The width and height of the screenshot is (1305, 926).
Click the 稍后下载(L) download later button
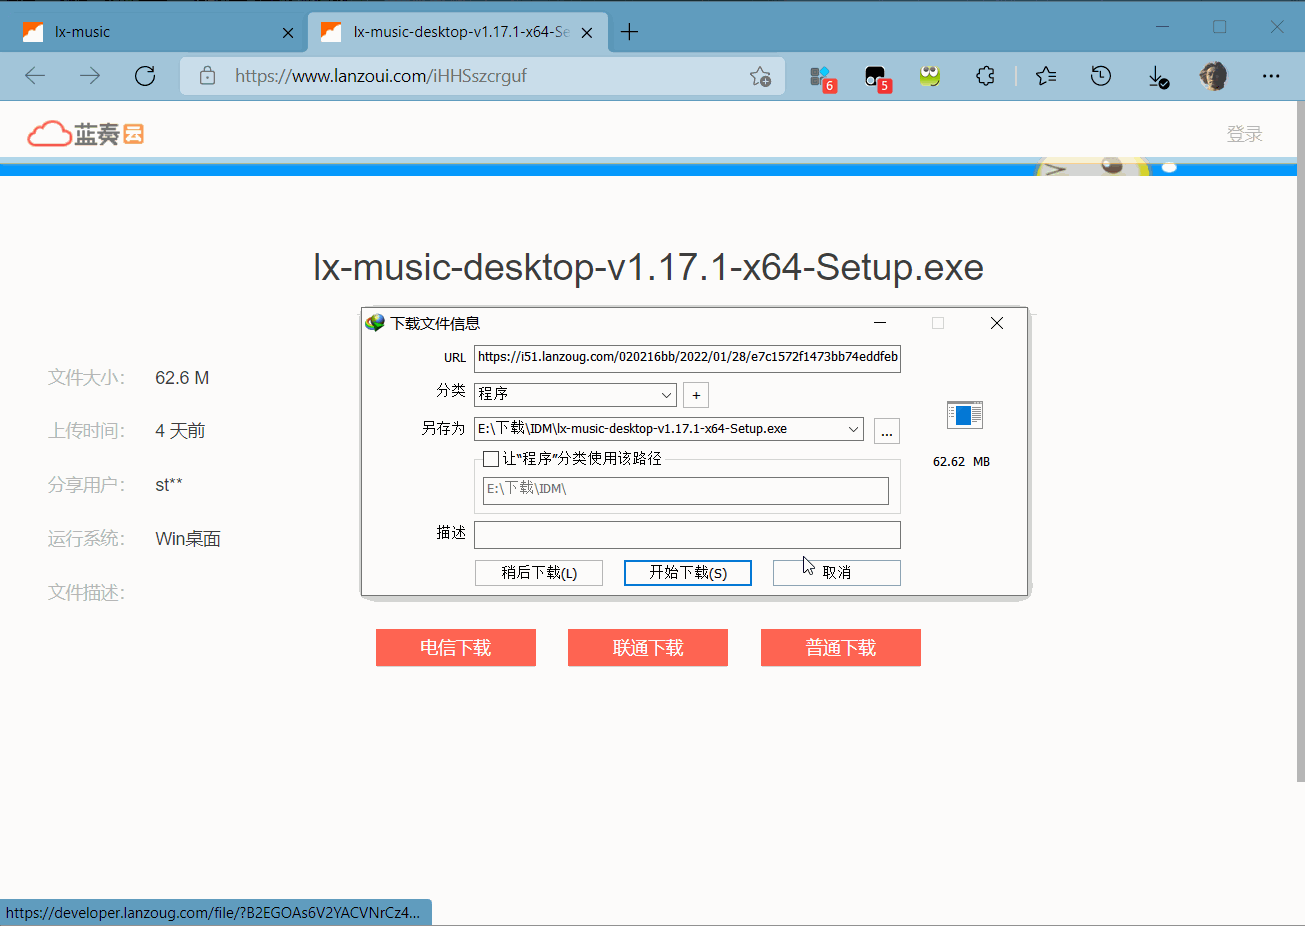coord(539,572)
